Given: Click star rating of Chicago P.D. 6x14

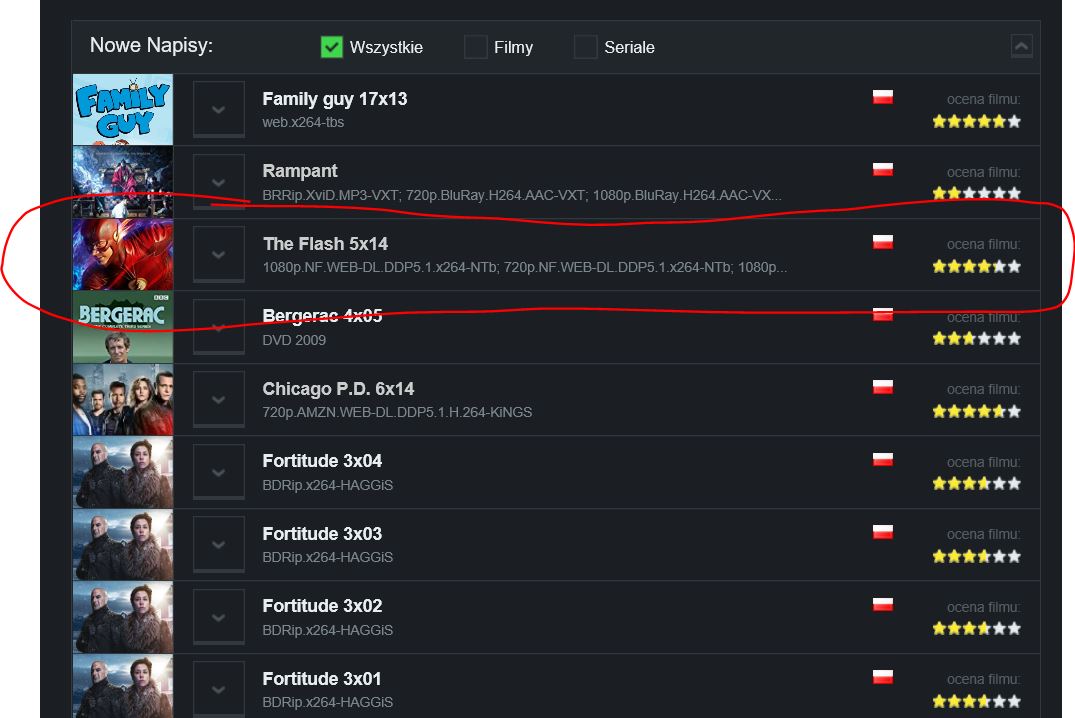Looking at the screenshot, I should coord(976,411).
